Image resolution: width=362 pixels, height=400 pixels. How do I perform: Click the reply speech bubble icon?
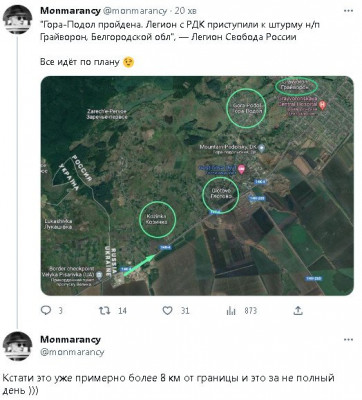point(46,311)
